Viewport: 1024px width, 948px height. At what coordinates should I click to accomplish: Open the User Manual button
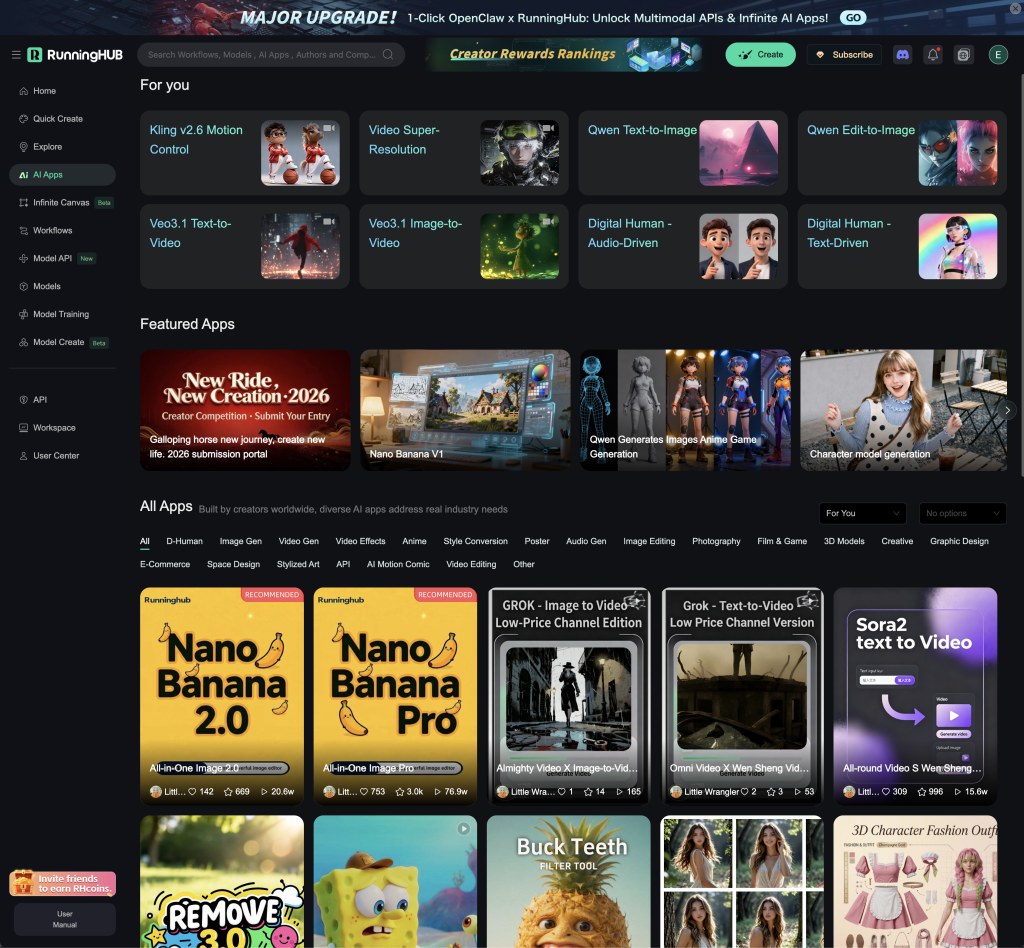point(65,919)
